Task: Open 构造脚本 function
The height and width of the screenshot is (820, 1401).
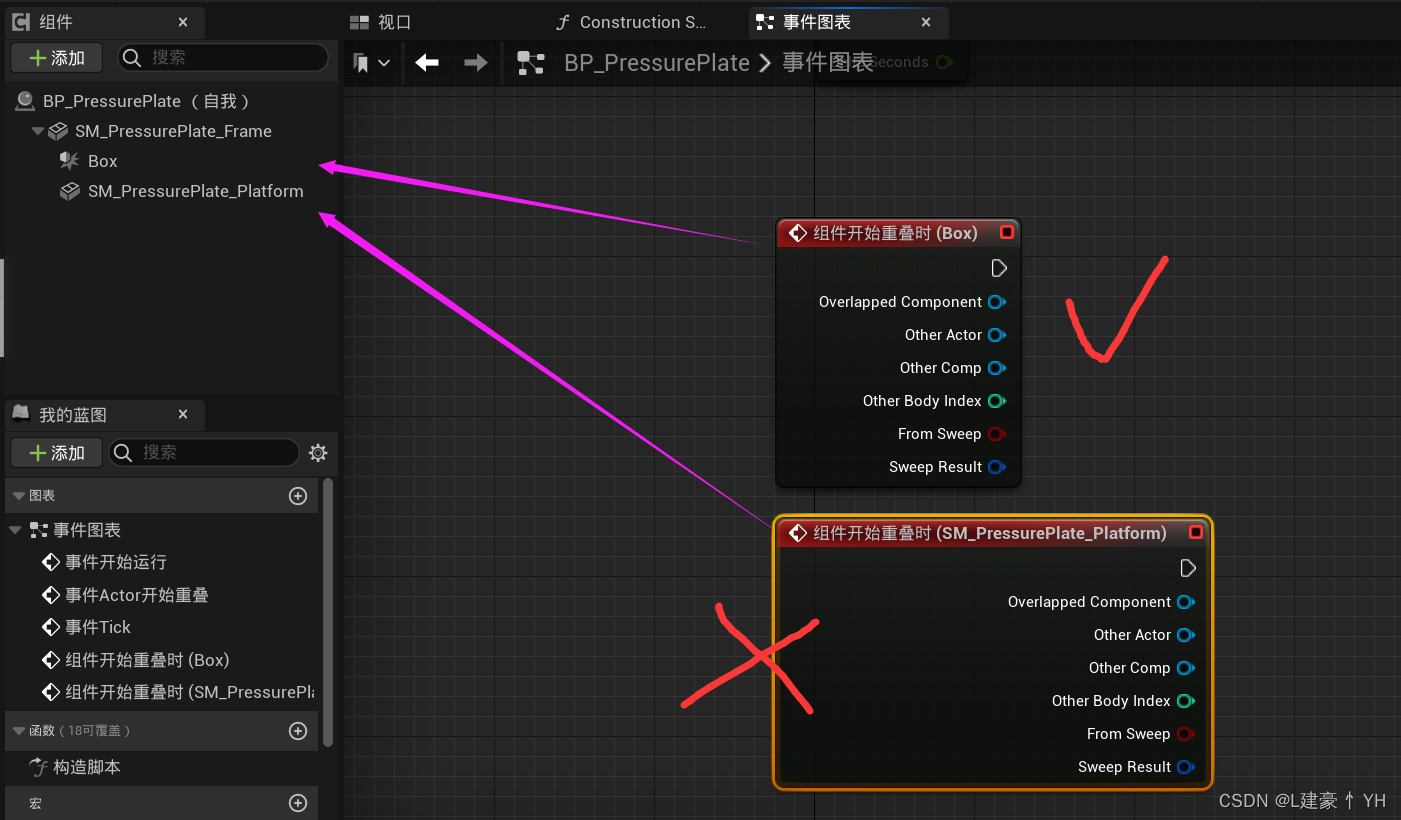Action: (87, 767)
